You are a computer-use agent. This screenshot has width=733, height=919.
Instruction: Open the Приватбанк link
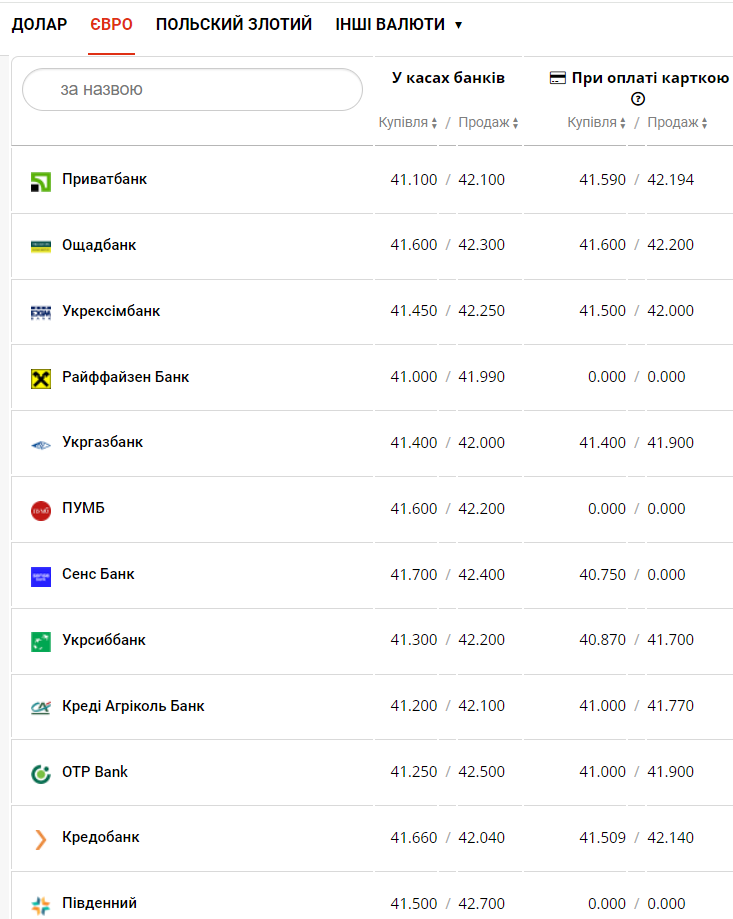(104, 179)
